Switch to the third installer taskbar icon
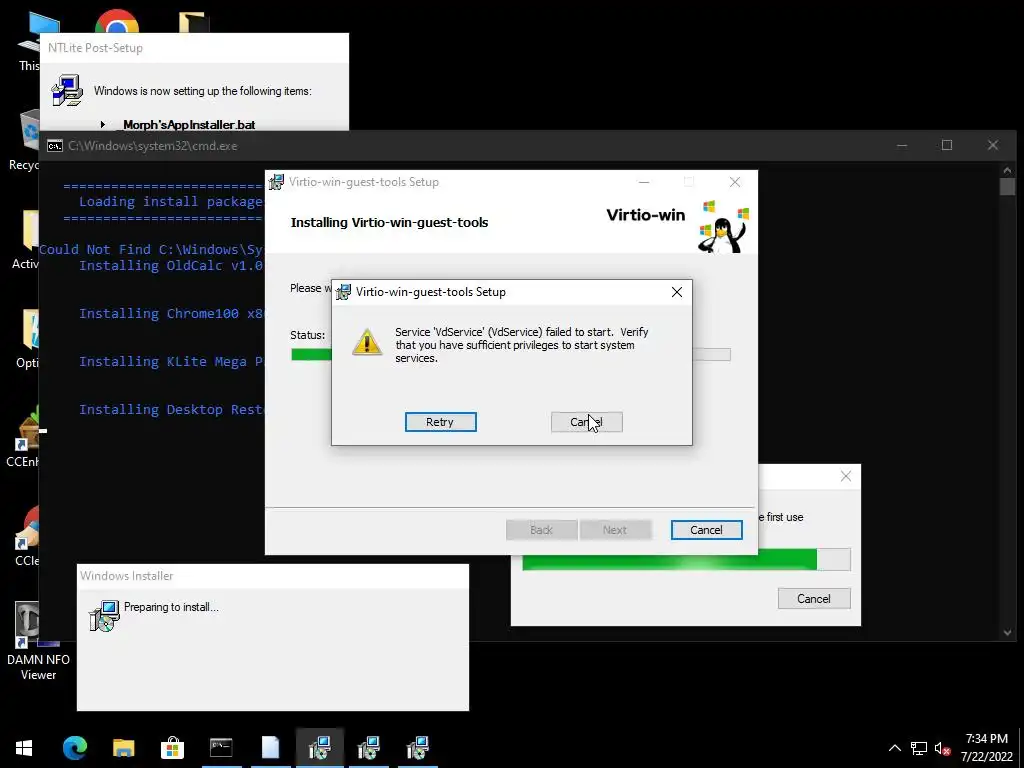 (417, 748)
